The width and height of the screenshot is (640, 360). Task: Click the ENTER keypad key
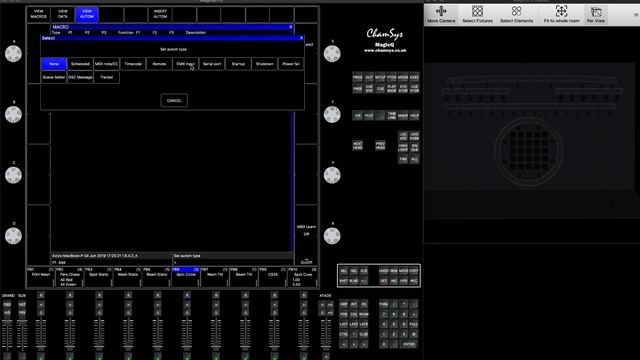tap(409, 344)
